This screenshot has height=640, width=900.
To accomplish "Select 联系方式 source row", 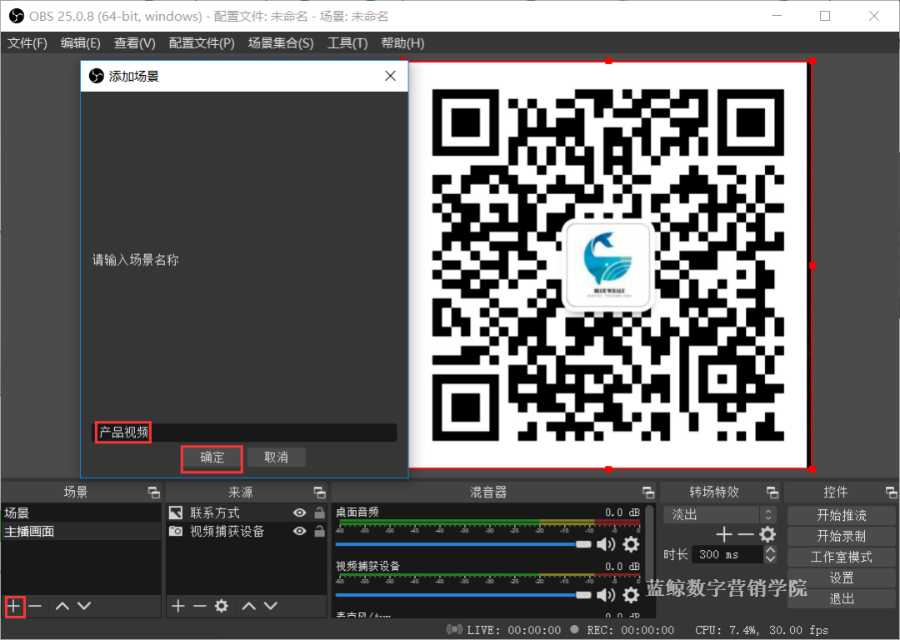I will pos(246,513).
